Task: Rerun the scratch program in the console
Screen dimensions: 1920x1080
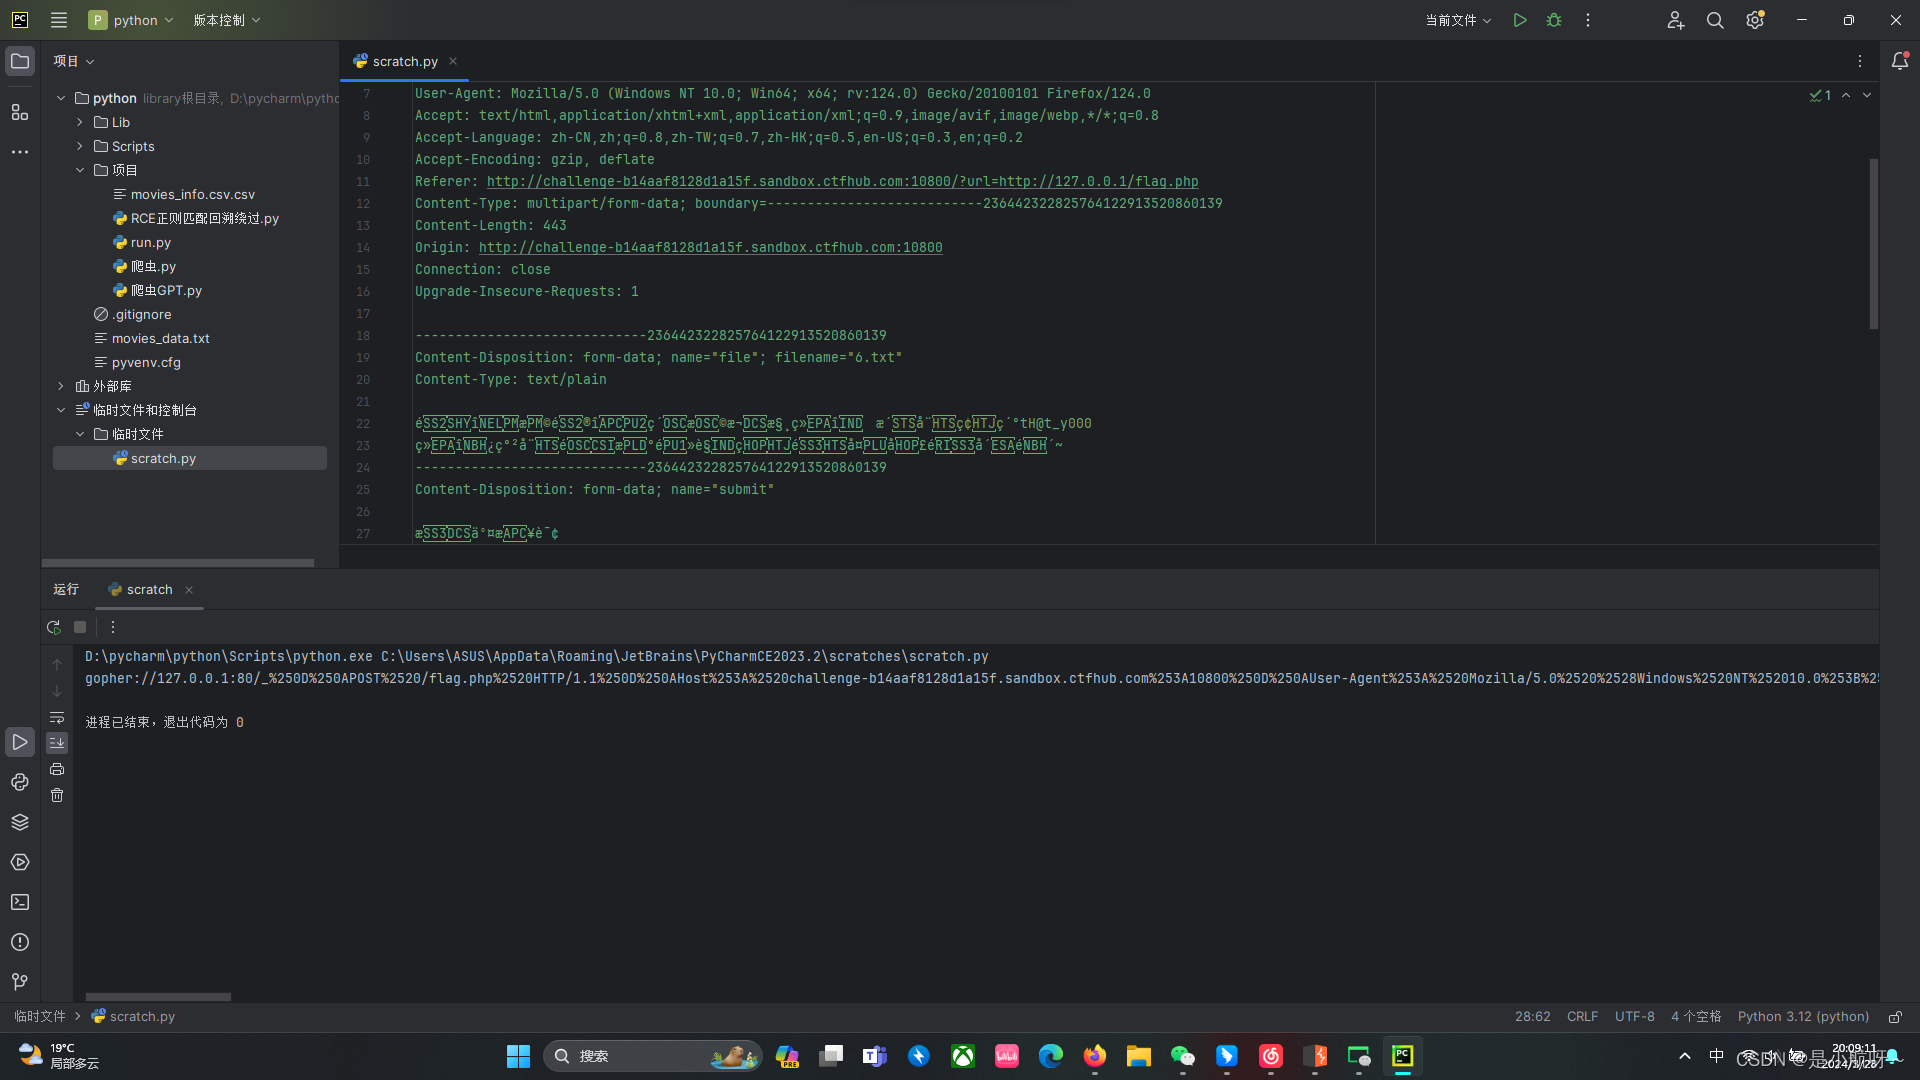Action: tap(53, 627)
